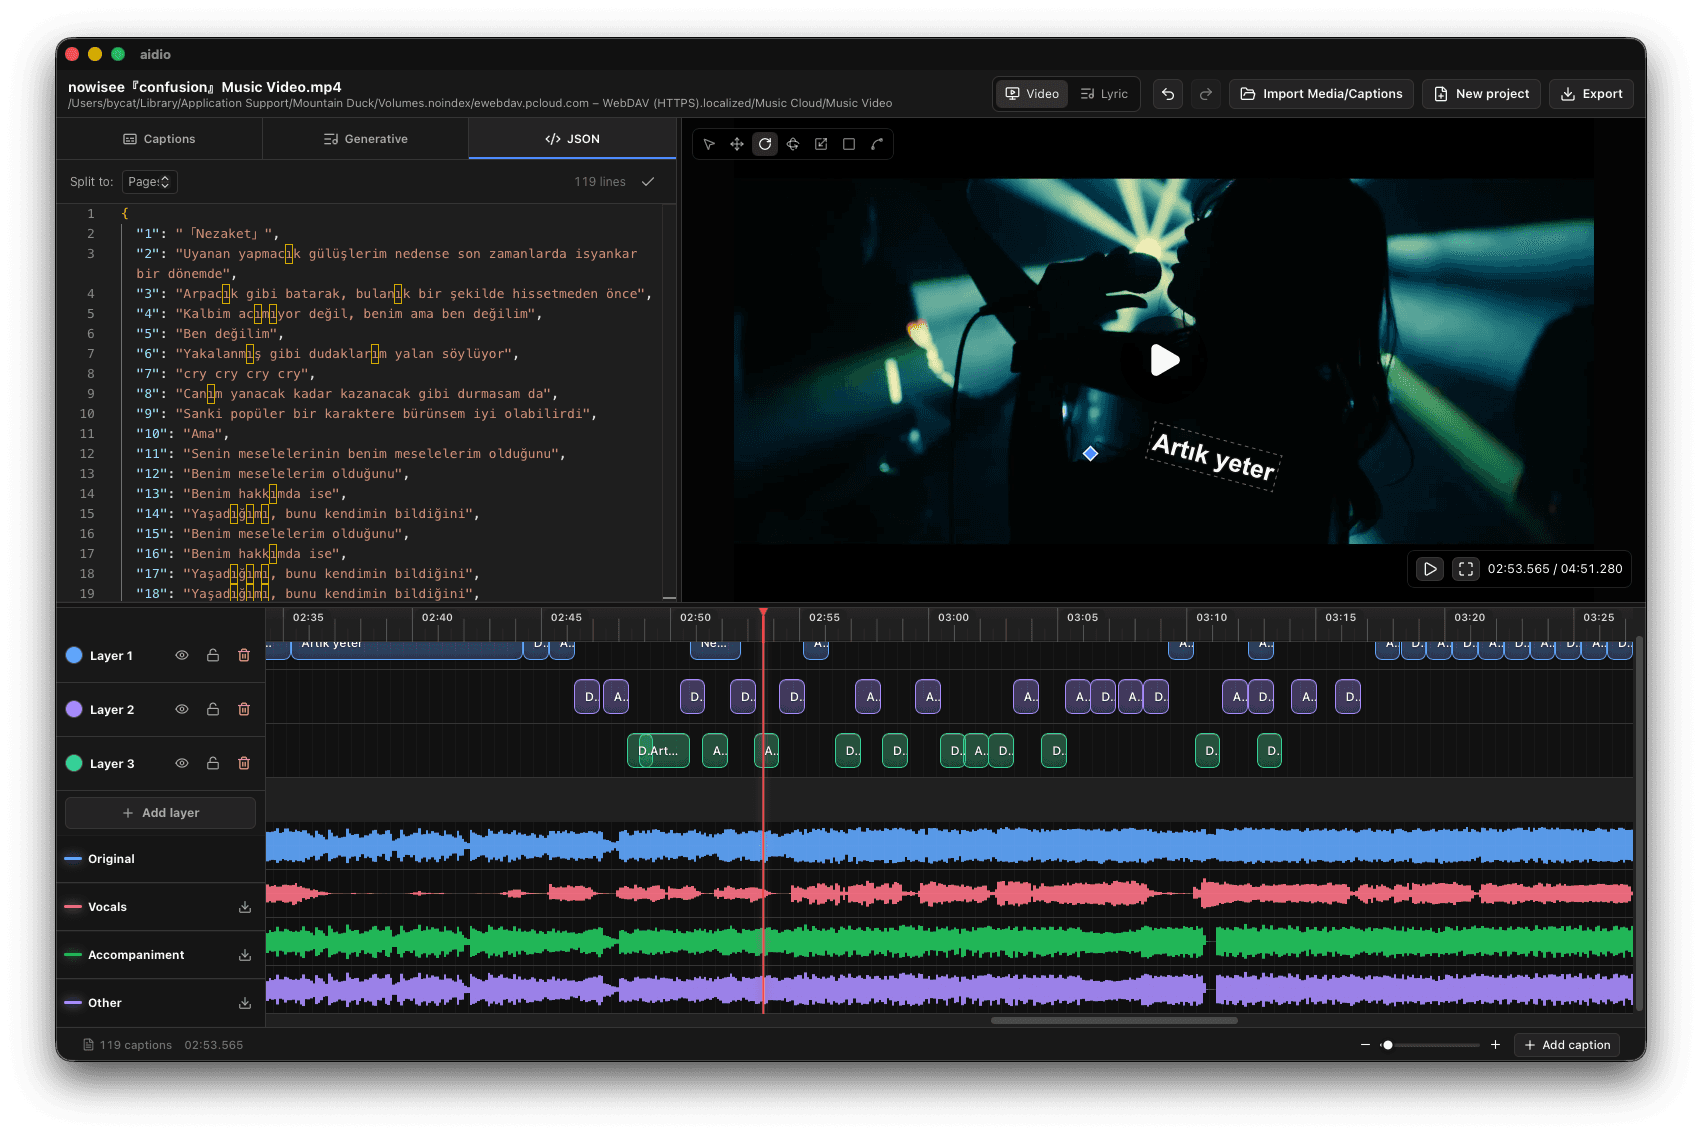Delete Layer 3
This screenshot has height=1135, width=1702.
pos(244,763)
